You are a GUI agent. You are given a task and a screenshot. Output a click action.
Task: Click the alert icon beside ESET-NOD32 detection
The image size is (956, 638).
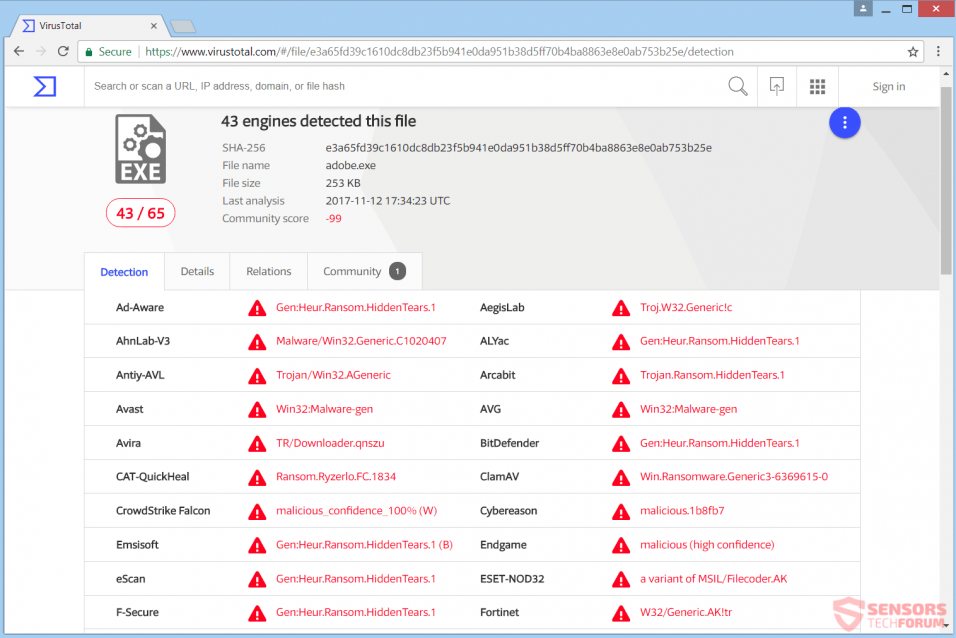(620, 578)
